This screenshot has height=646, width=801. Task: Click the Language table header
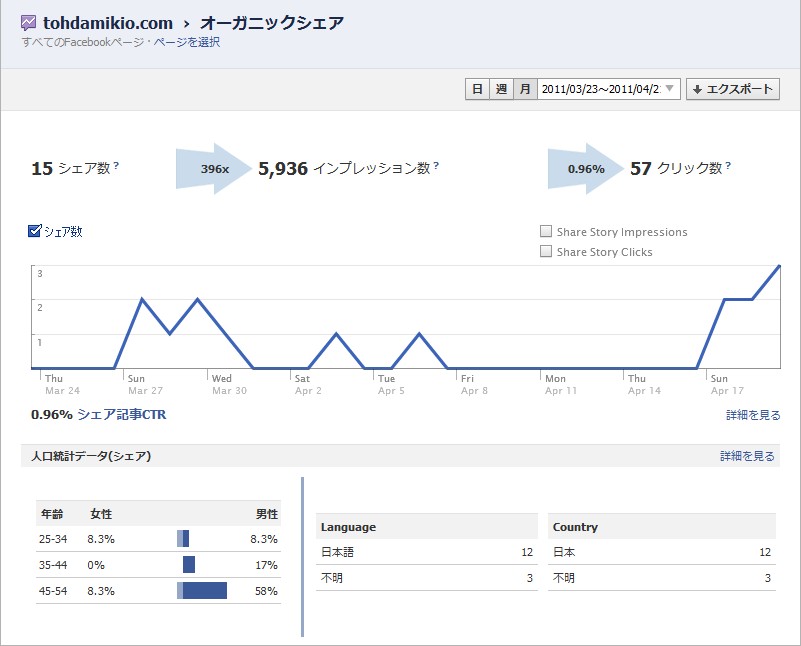[x=427, y=527]
